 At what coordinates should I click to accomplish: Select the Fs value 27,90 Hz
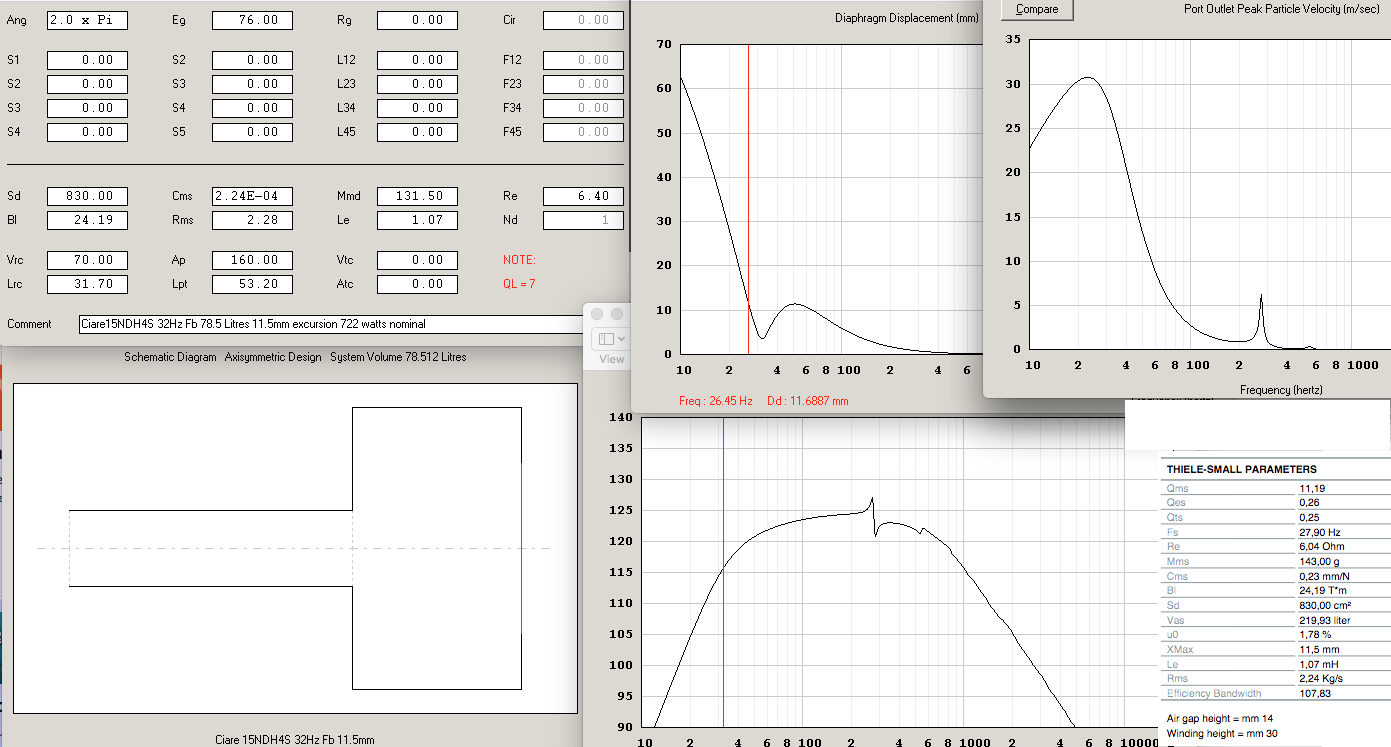pos(1319,532)
